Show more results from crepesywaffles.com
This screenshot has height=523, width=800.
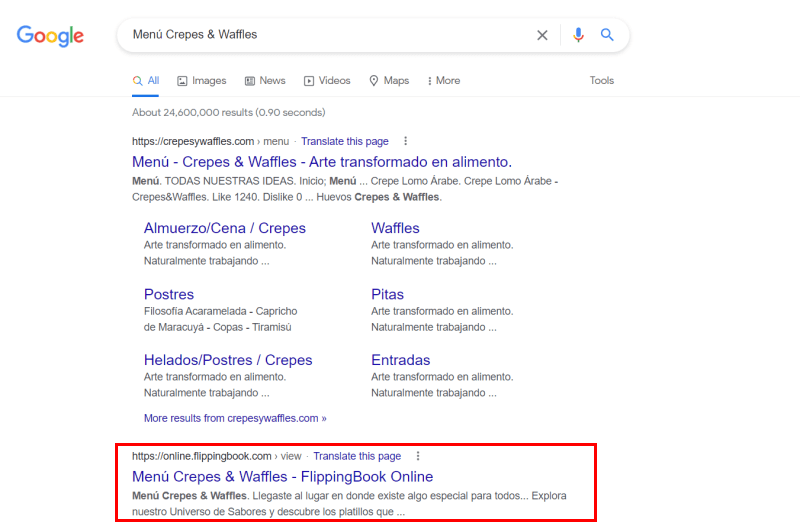(x=235, y=418)
